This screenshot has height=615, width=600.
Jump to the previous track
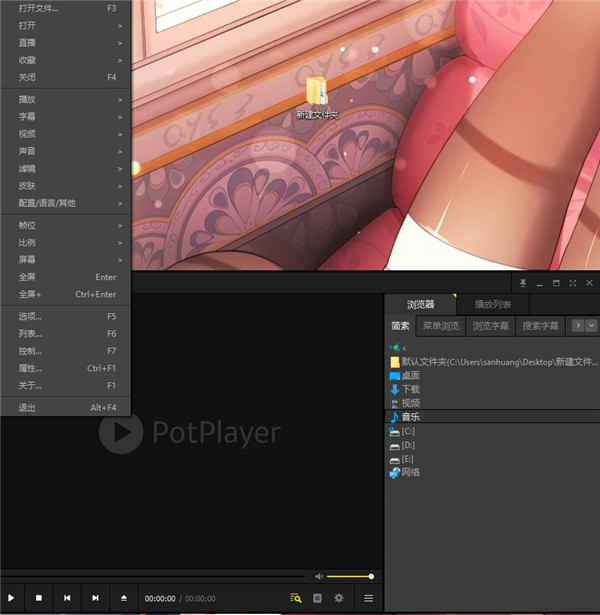tap(67, 598)
